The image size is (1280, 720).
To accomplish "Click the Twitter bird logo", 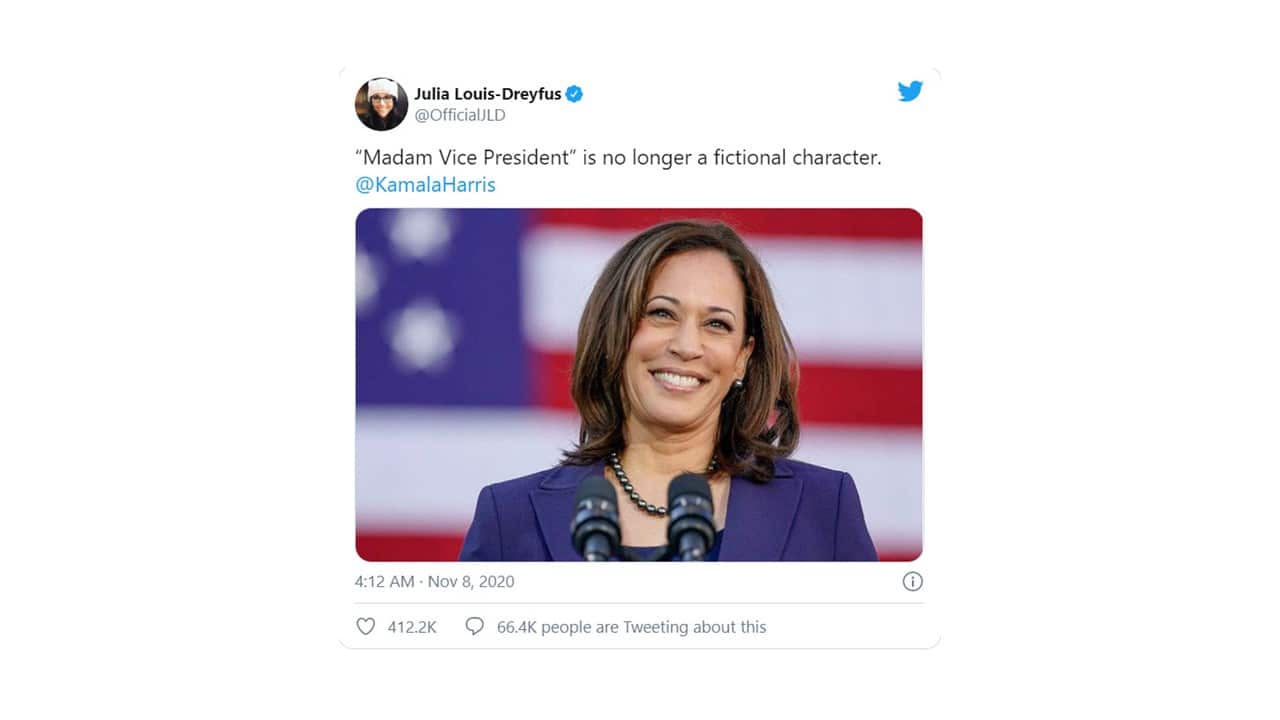I will 910,91.
